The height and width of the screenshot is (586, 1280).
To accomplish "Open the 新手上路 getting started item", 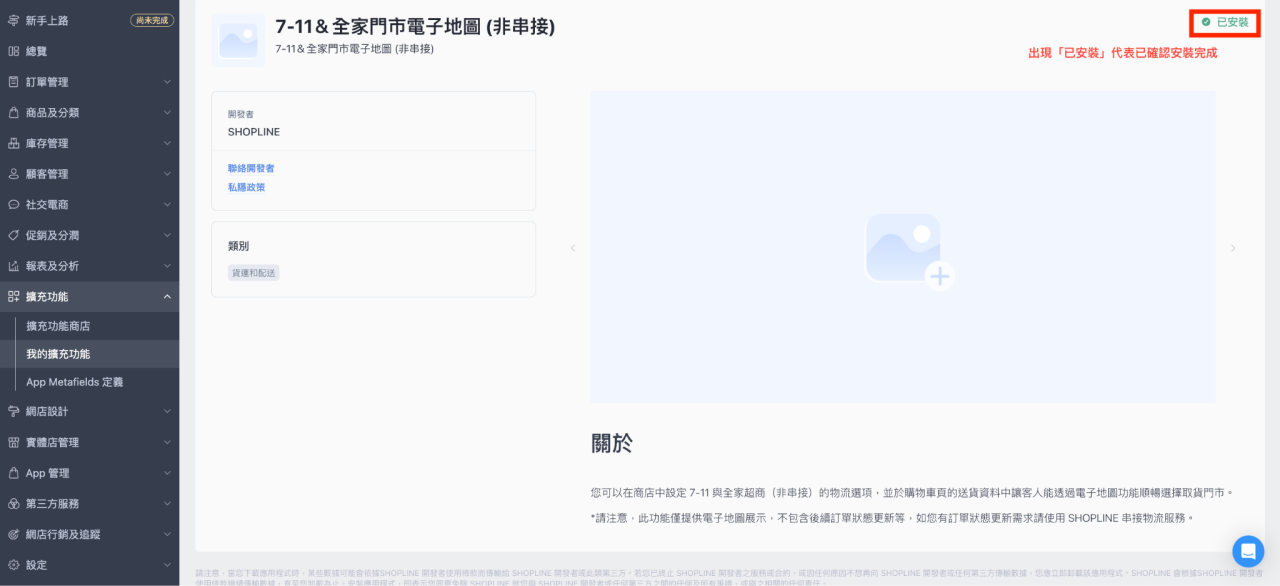I will click(x=89, y=20).
